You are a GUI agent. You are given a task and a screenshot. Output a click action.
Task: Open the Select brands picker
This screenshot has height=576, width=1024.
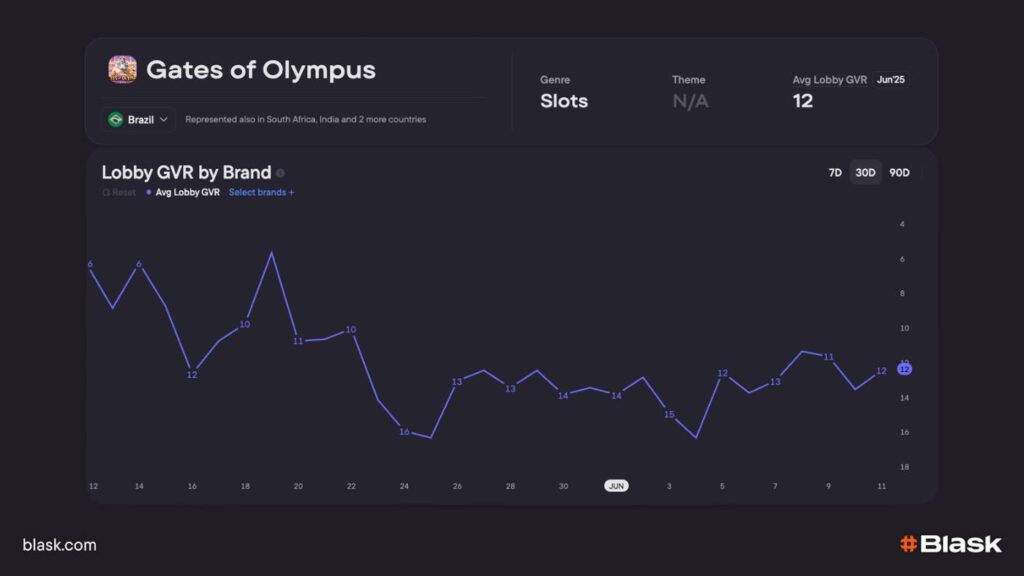pyautogui.click(x=261, y=192)
